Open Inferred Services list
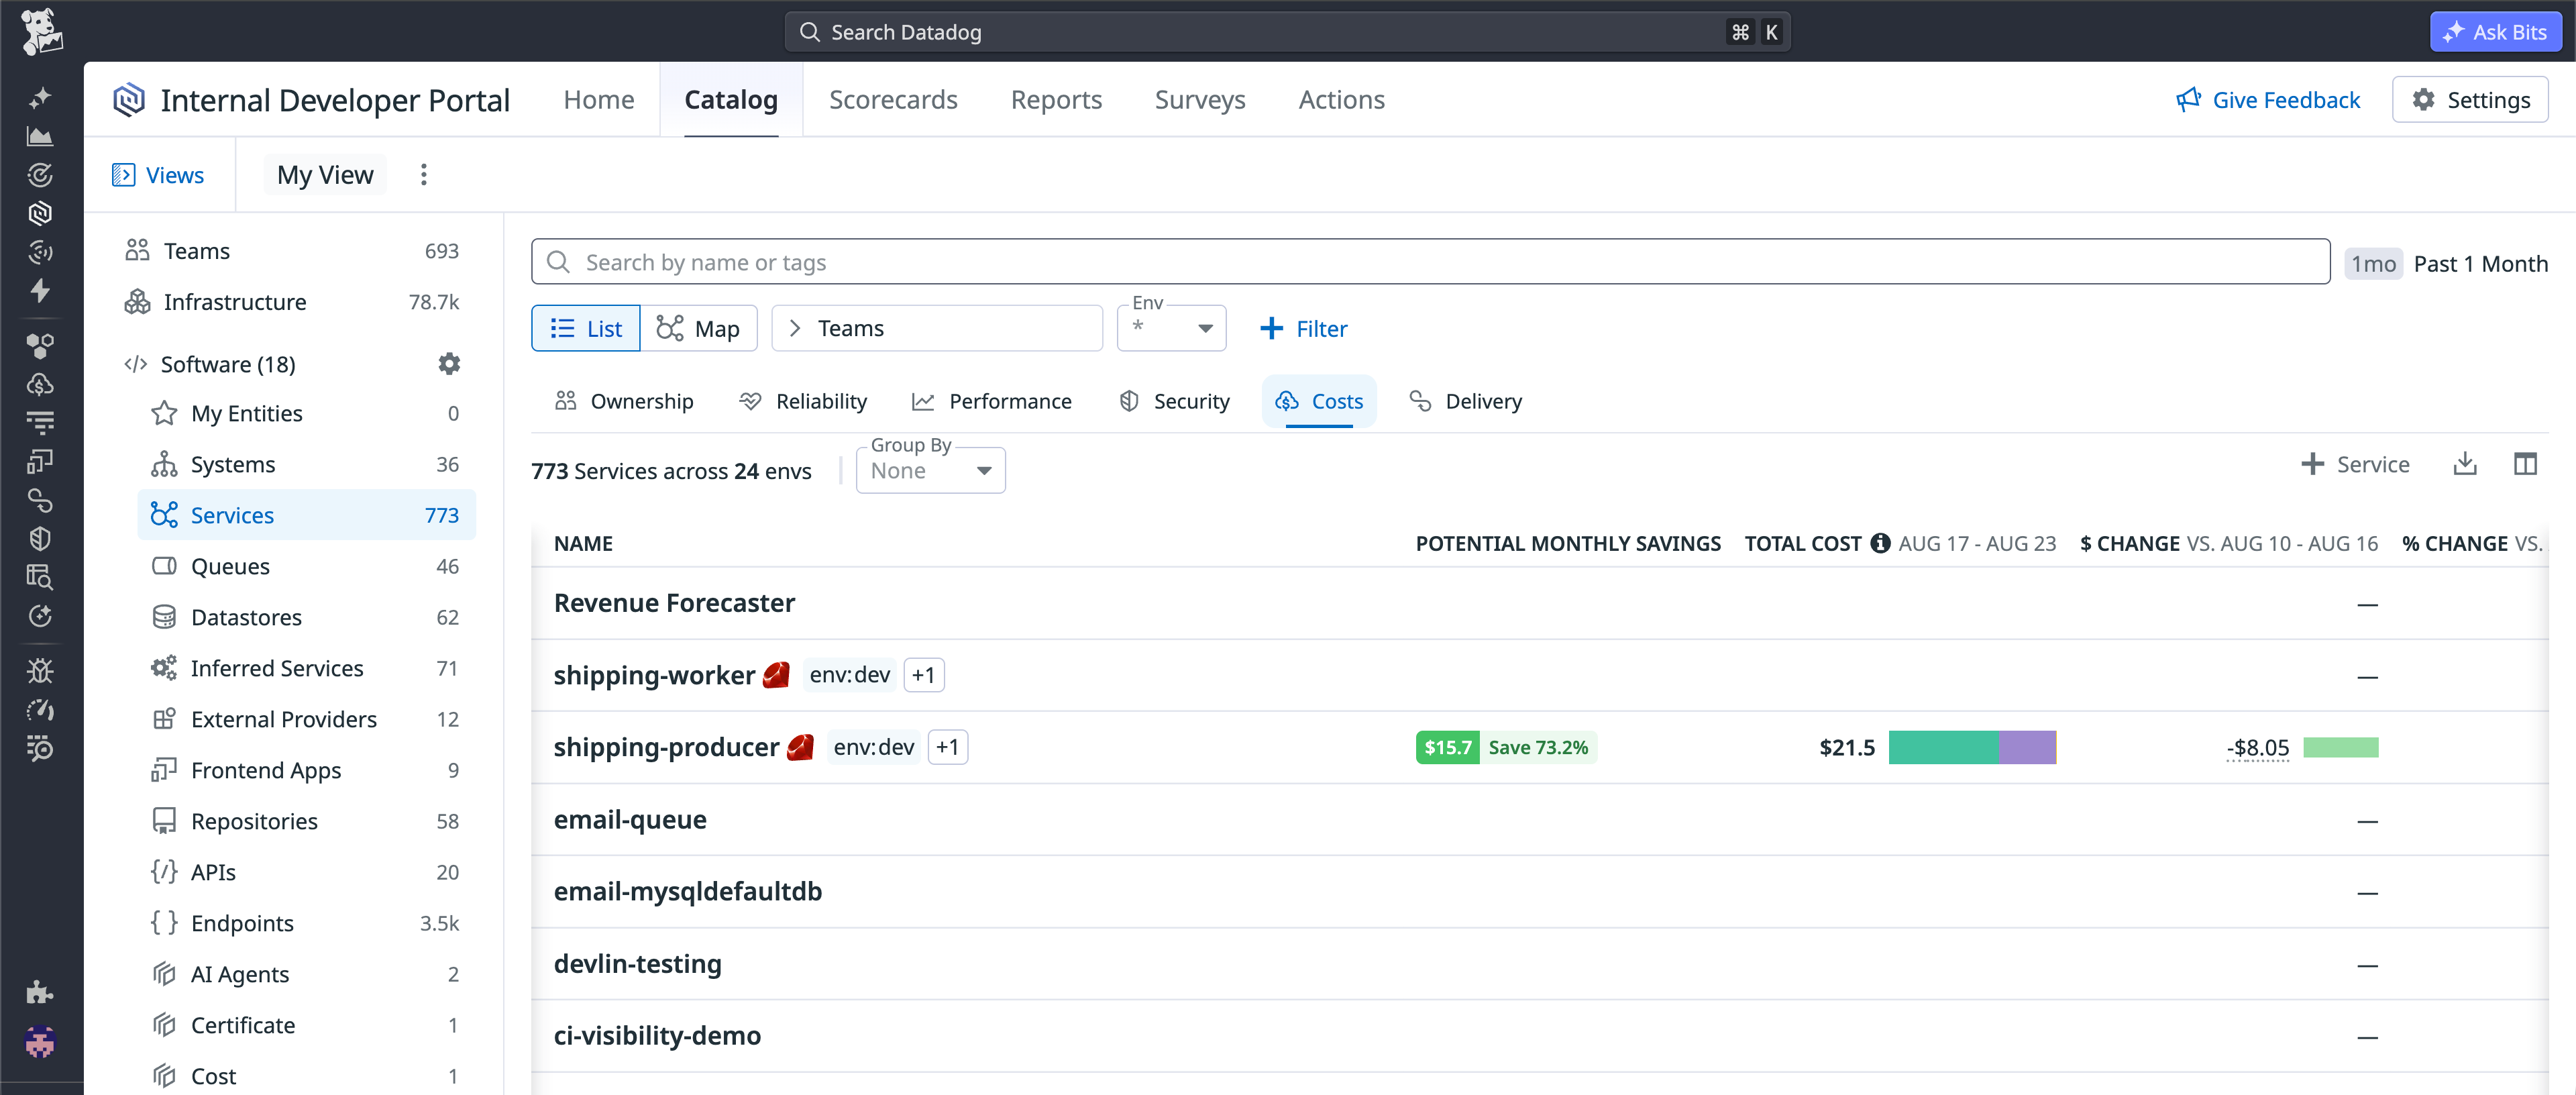 tap(306, 668)
